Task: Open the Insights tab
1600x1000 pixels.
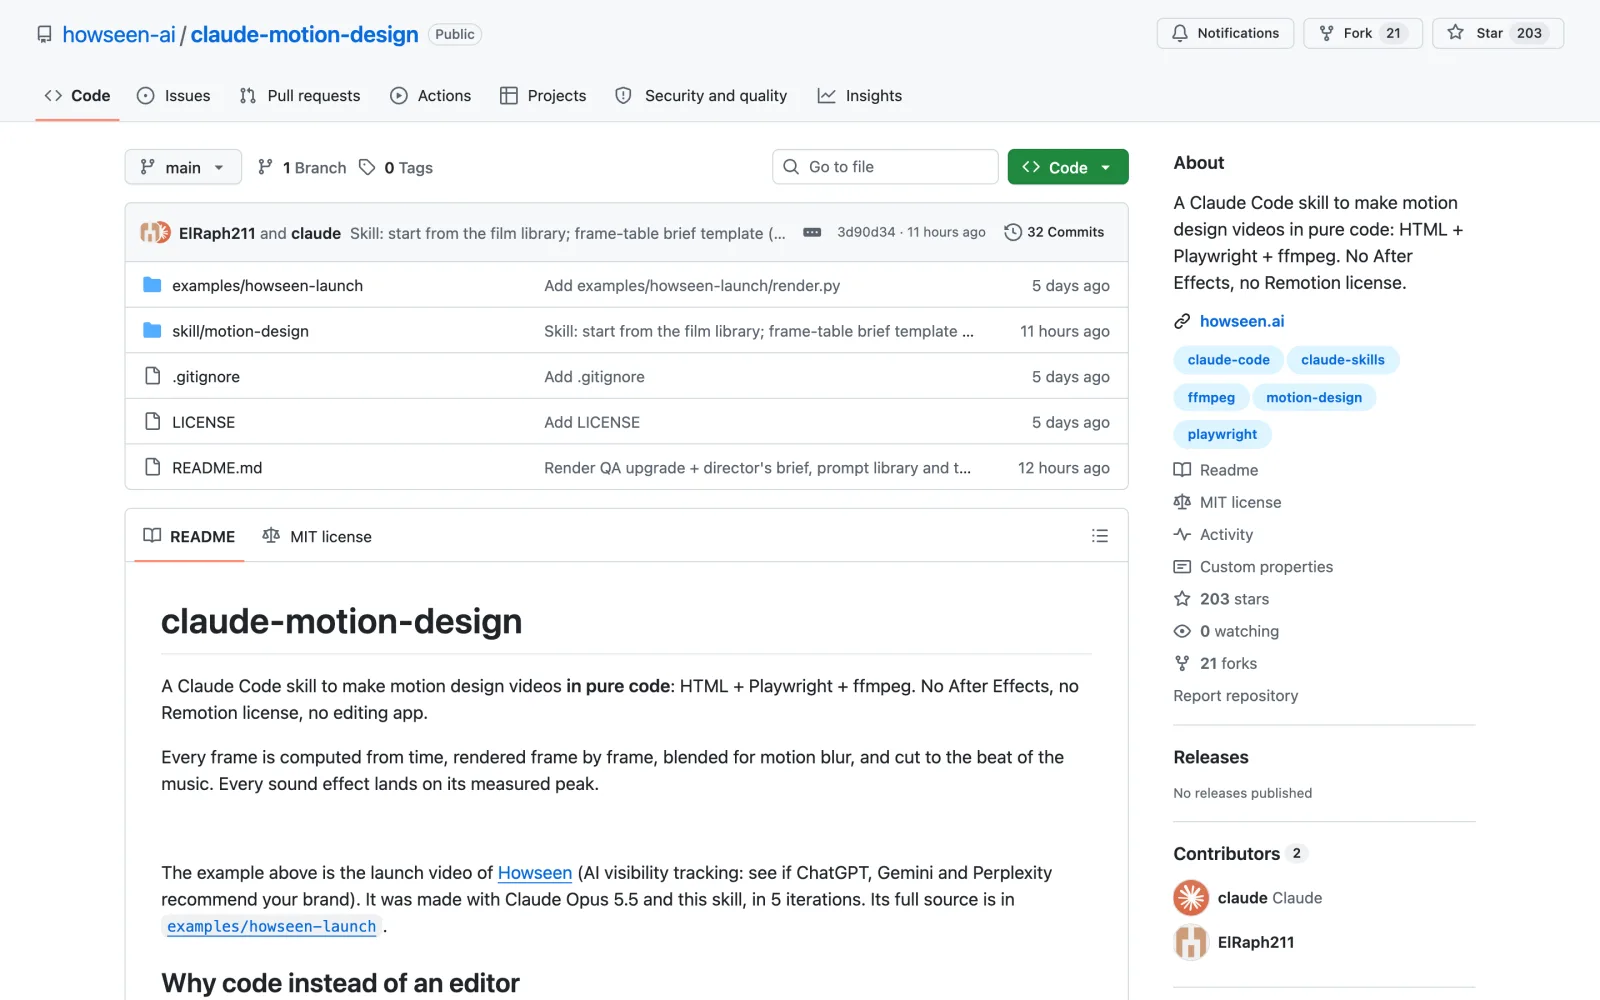Action: pyautogui.click(x=860, y=96)
